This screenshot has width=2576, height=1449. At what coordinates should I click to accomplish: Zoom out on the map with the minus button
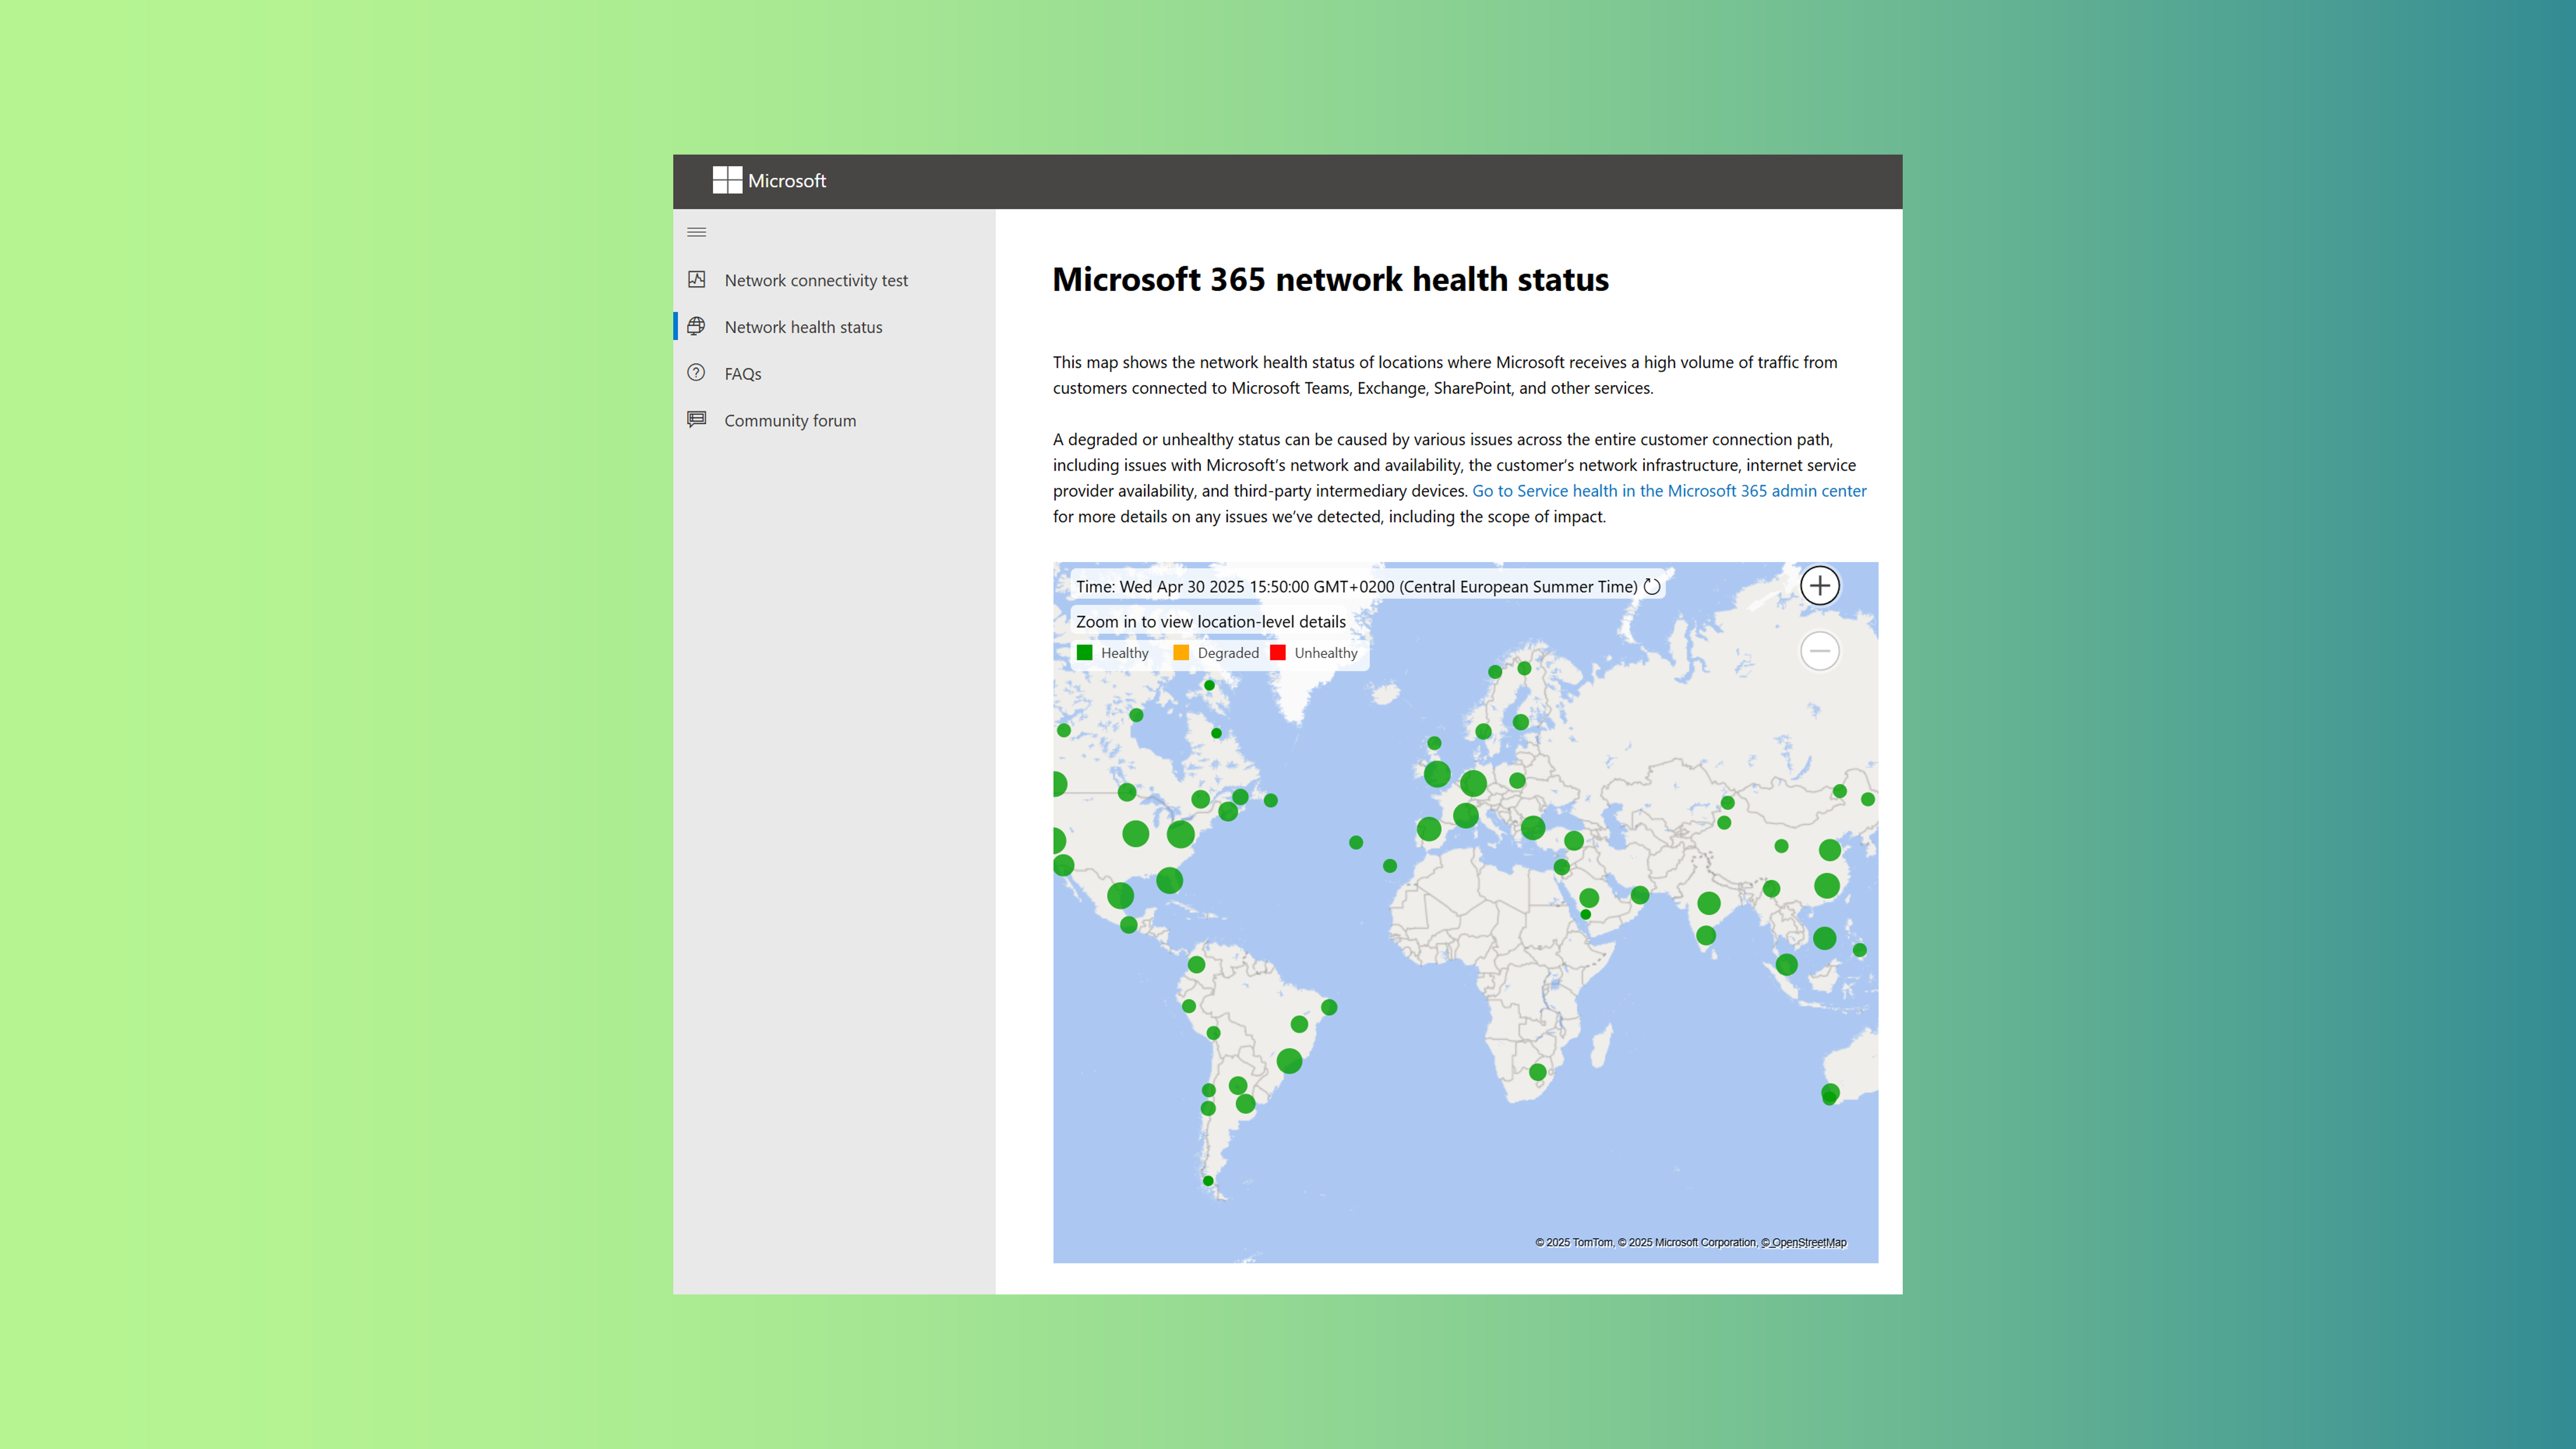1820,651
